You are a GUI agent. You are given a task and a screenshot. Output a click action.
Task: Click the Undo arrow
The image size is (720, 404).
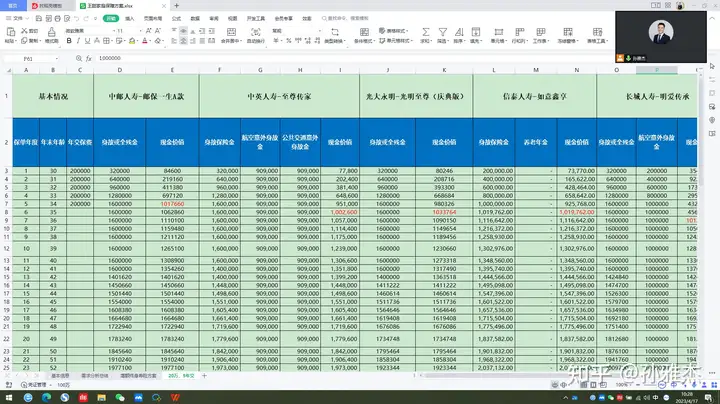76,18
